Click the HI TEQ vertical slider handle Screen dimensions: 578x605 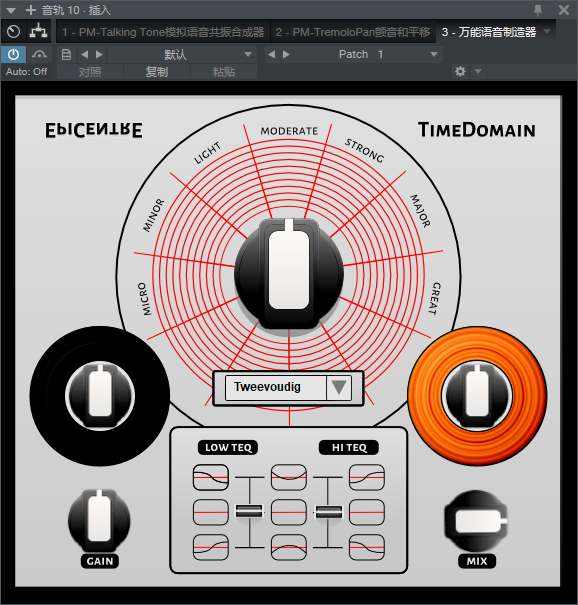coord(329,512)
